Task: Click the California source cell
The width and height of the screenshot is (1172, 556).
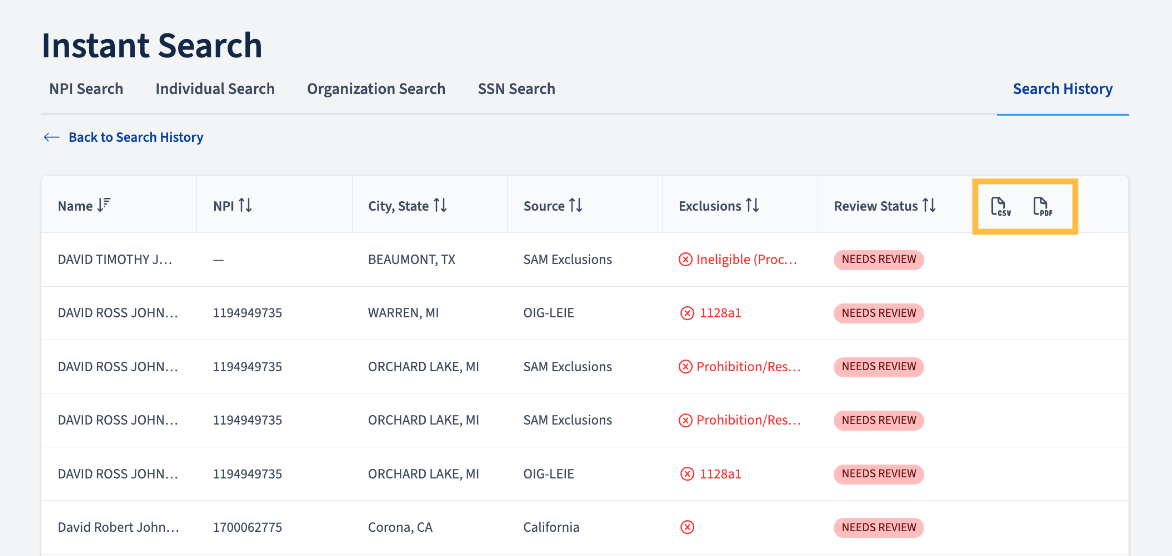Action: (x=552, y=528)
